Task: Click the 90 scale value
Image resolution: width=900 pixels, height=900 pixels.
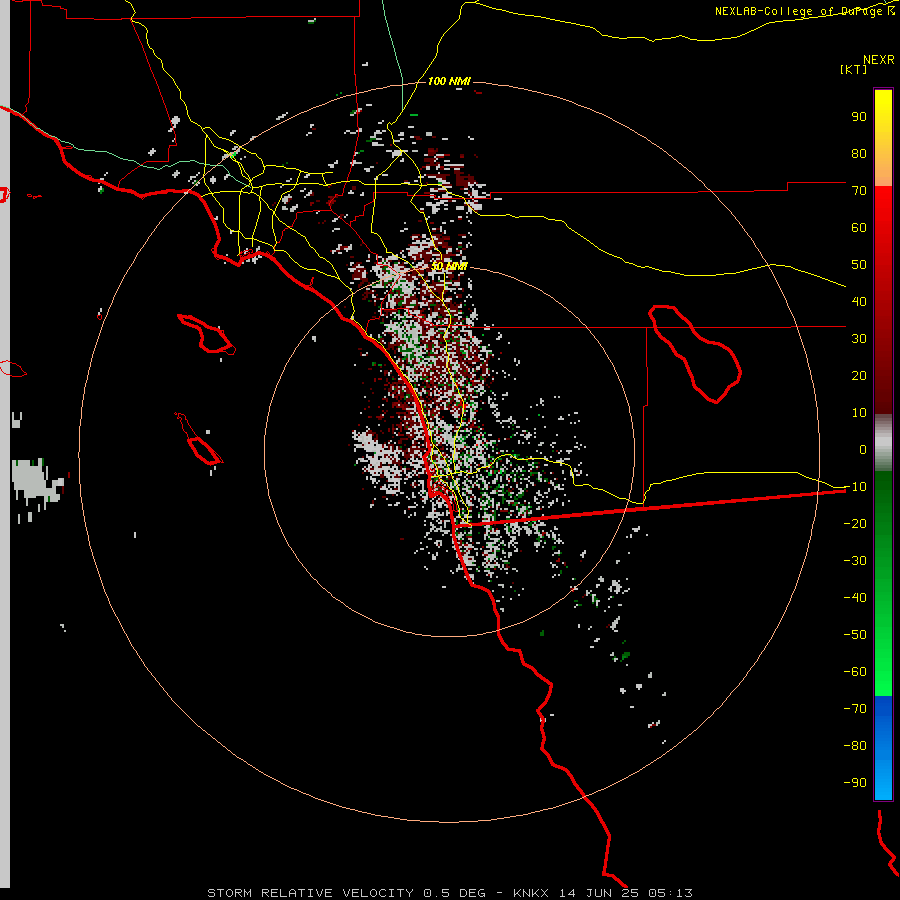Action: 859,117
